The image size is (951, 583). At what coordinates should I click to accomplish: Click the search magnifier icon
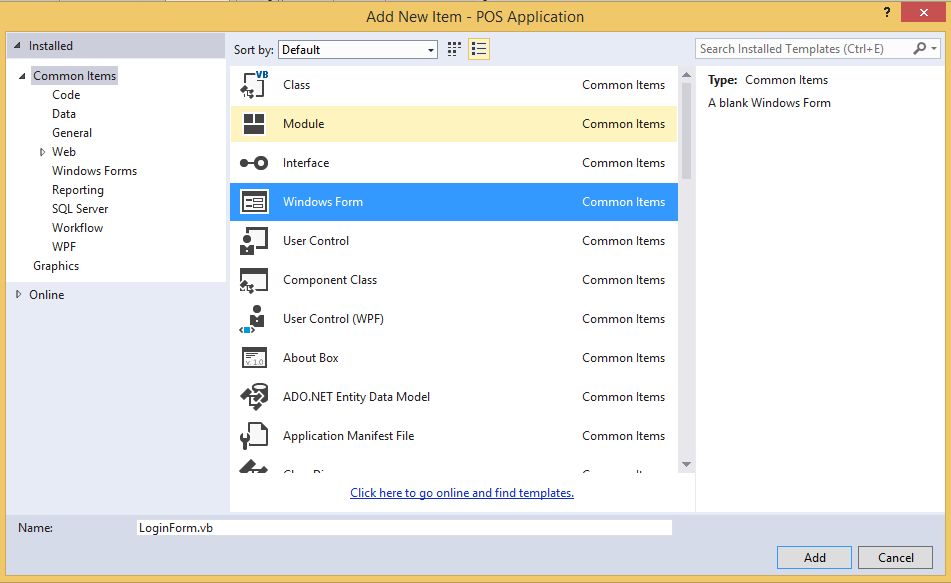coord(919,48)
